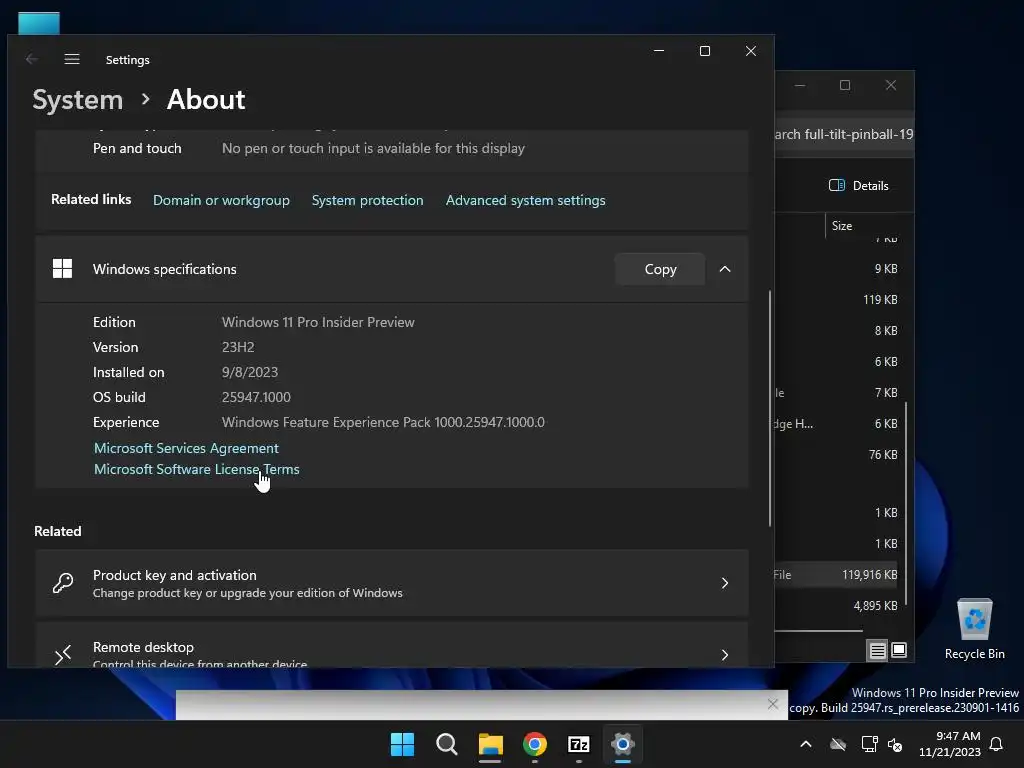Show hidden system tray icons
Image resolution: width=1024 pixels, height=768 pixels.
click(806, 744)
